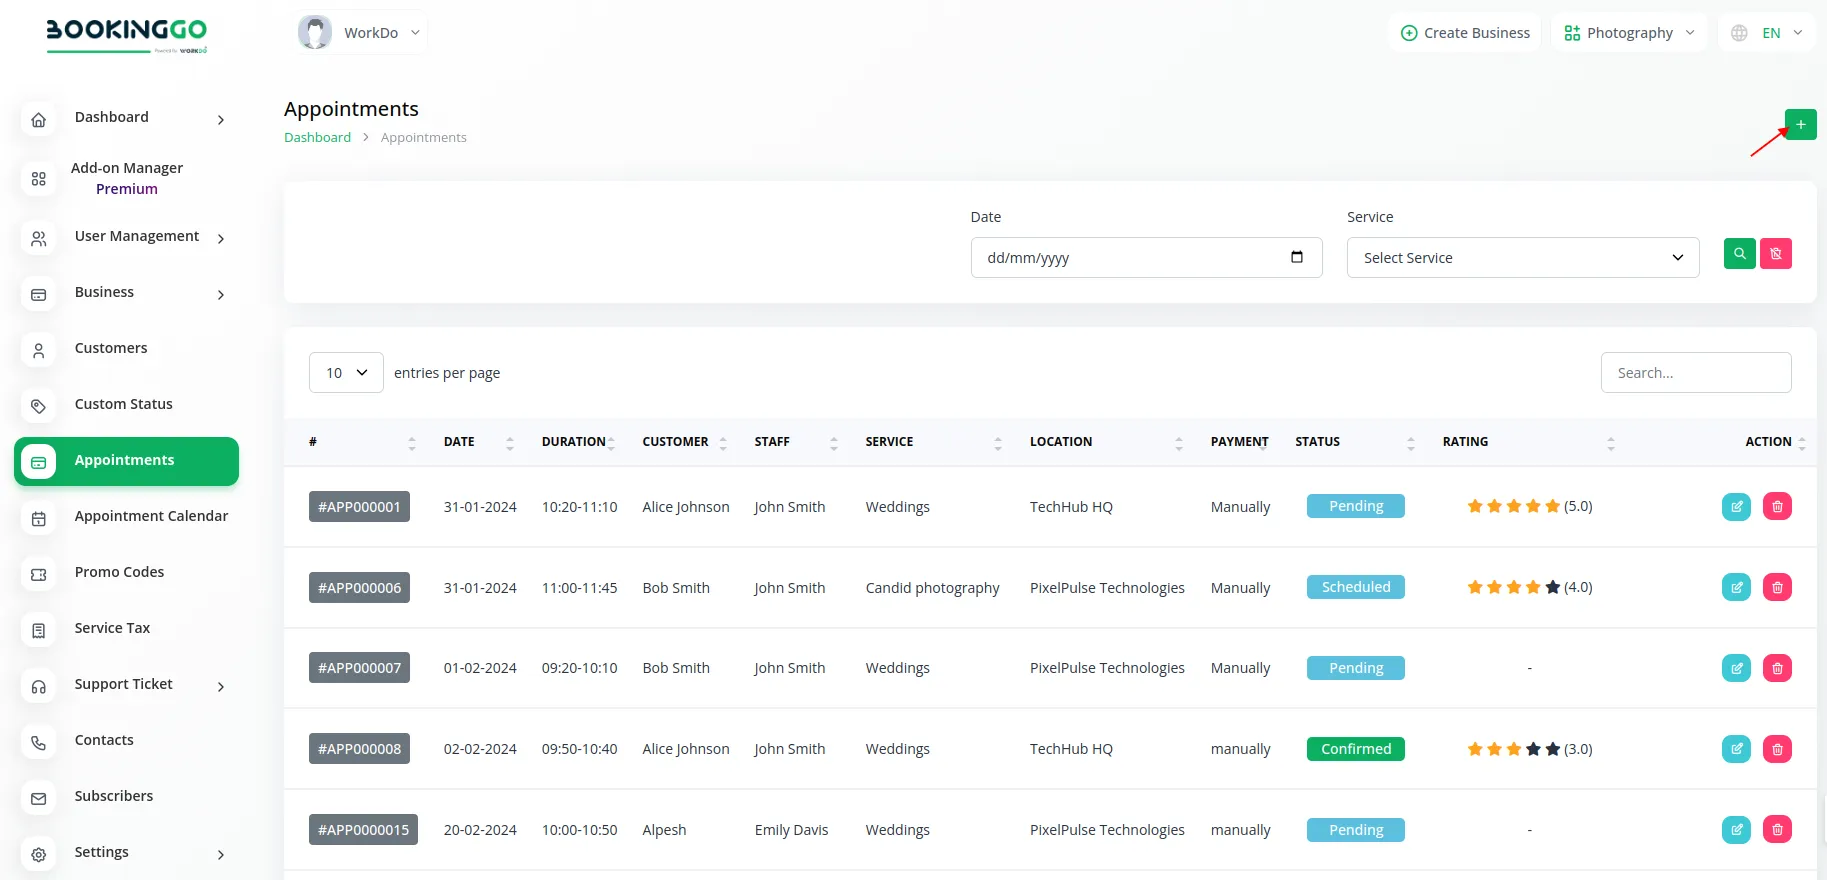Go to Promo Codes in sidebar
Viewport: 1827px width, 880px height.
[119, 573]
